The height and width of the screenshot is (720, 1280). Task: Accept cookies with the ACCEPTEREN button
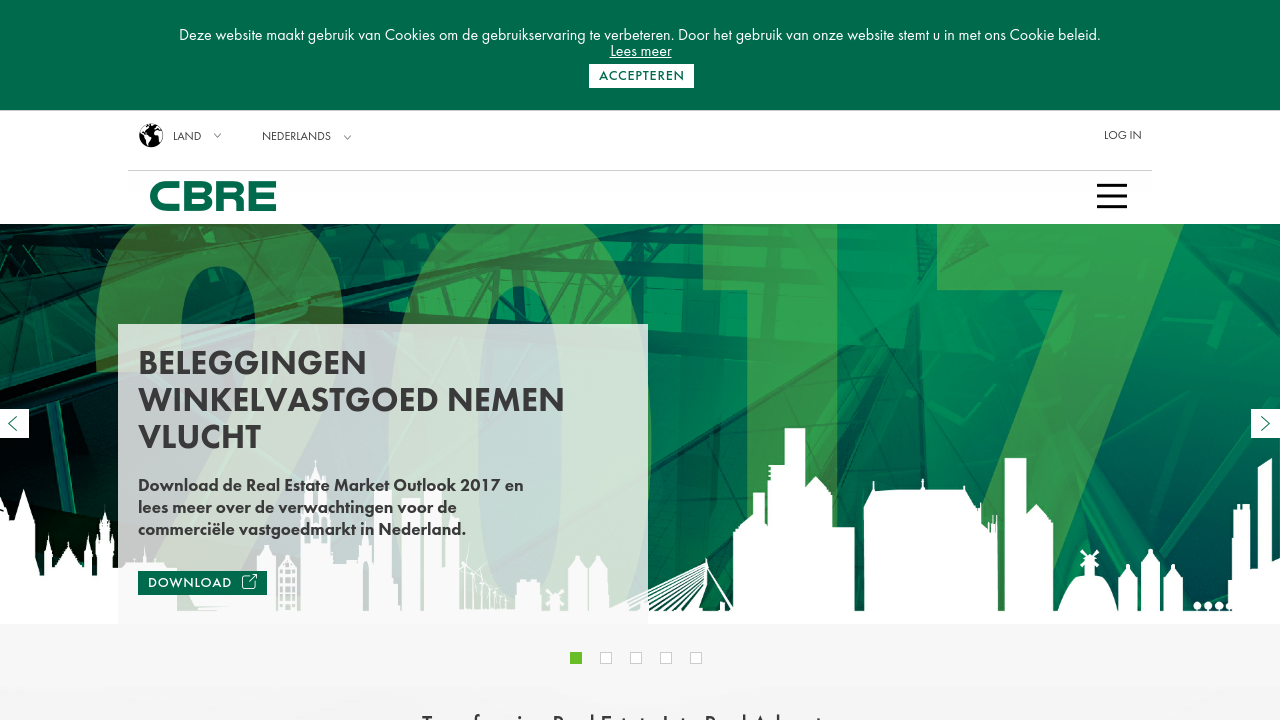click(641, 76)
